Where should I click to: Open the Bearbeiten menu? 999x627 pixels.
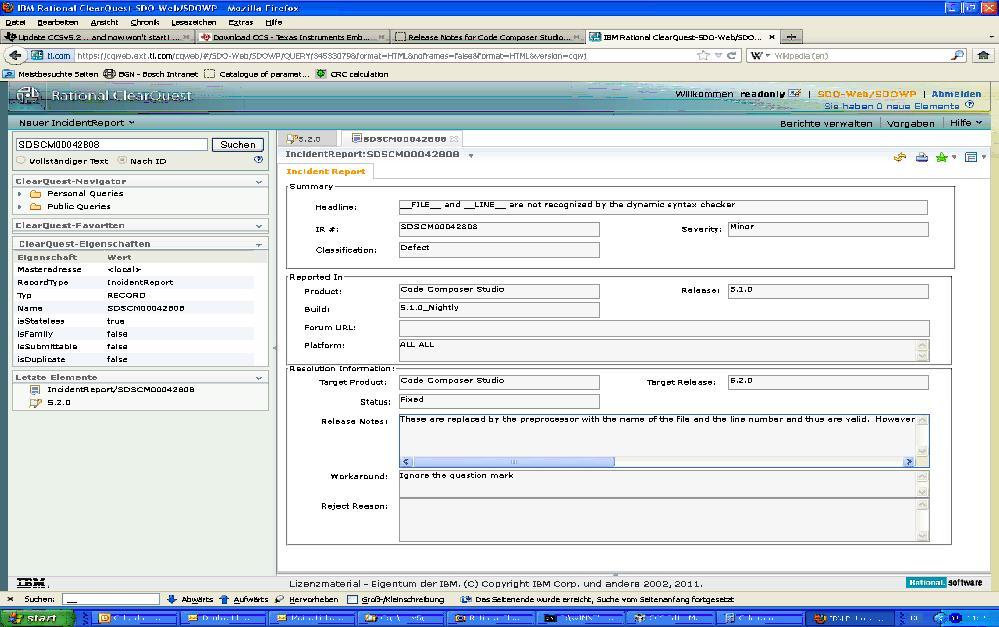57,22
